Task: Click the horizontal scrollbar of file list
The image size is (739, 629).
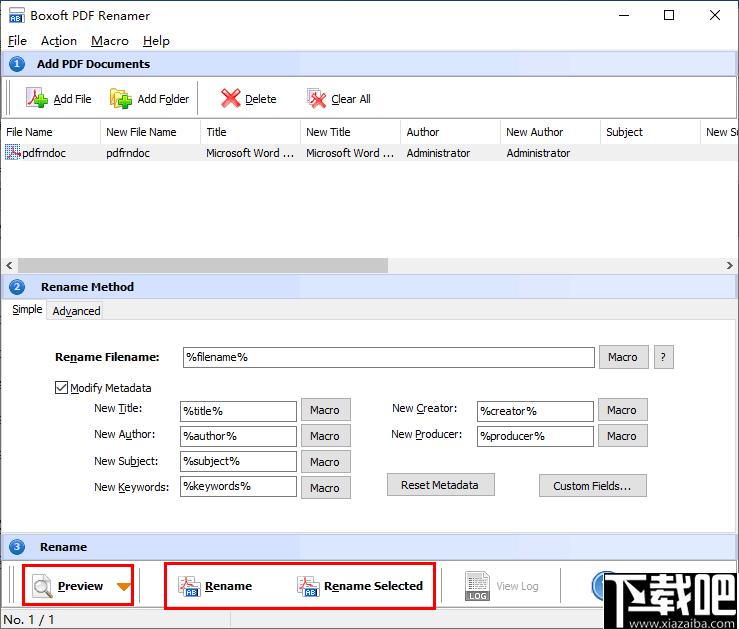Action: pos(200,265)
